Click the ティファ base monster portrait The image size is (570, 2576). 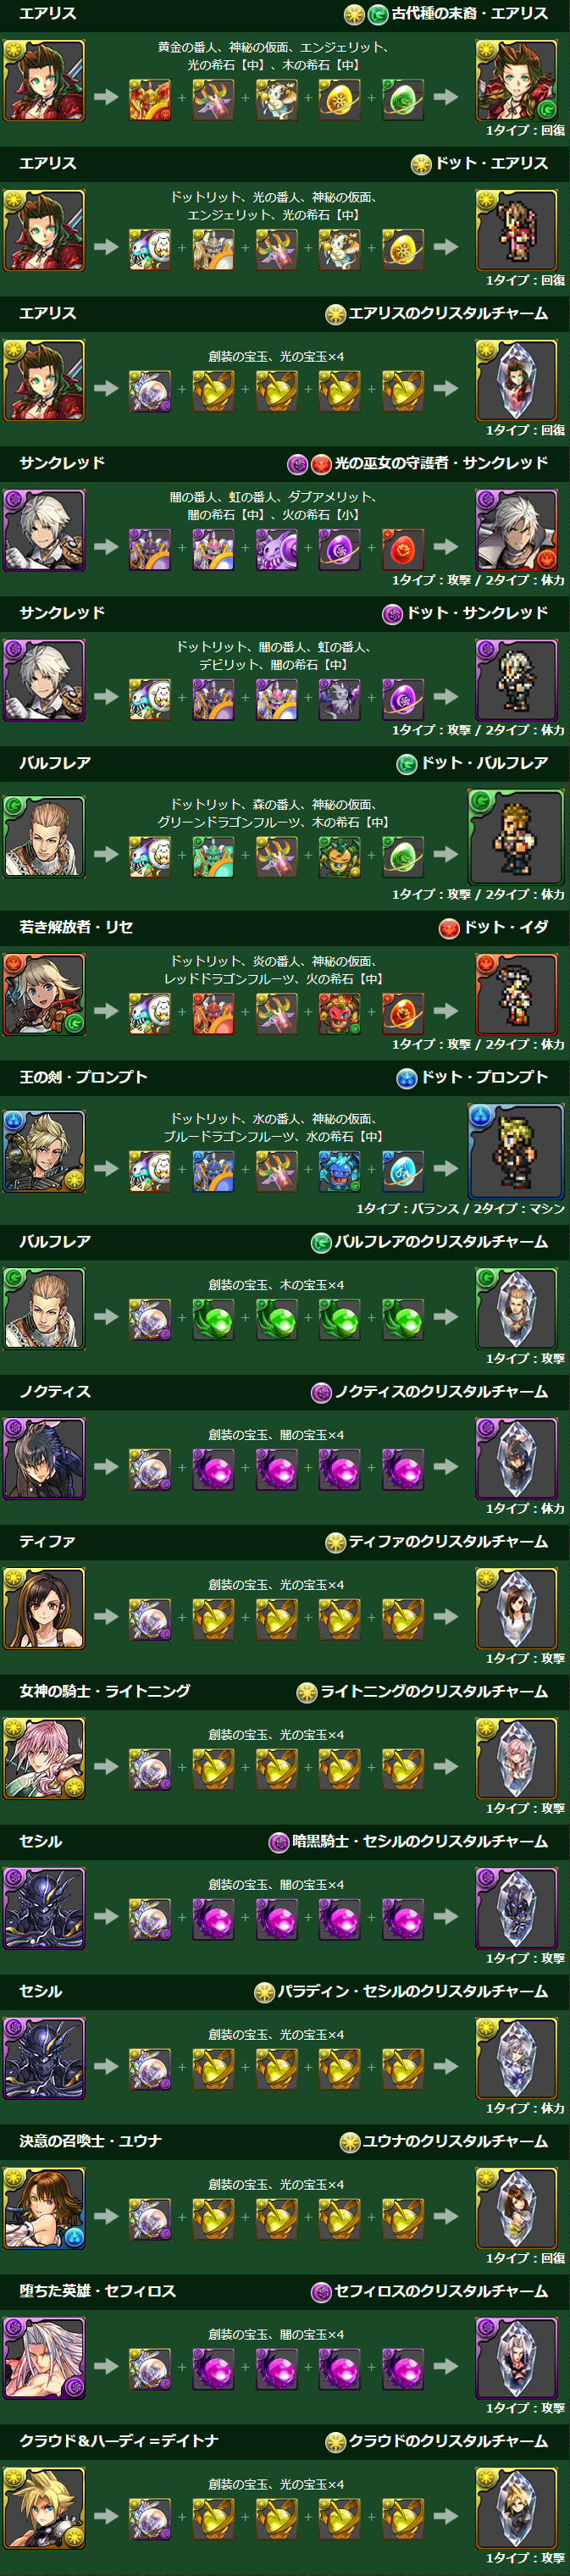pos(44,1608)
